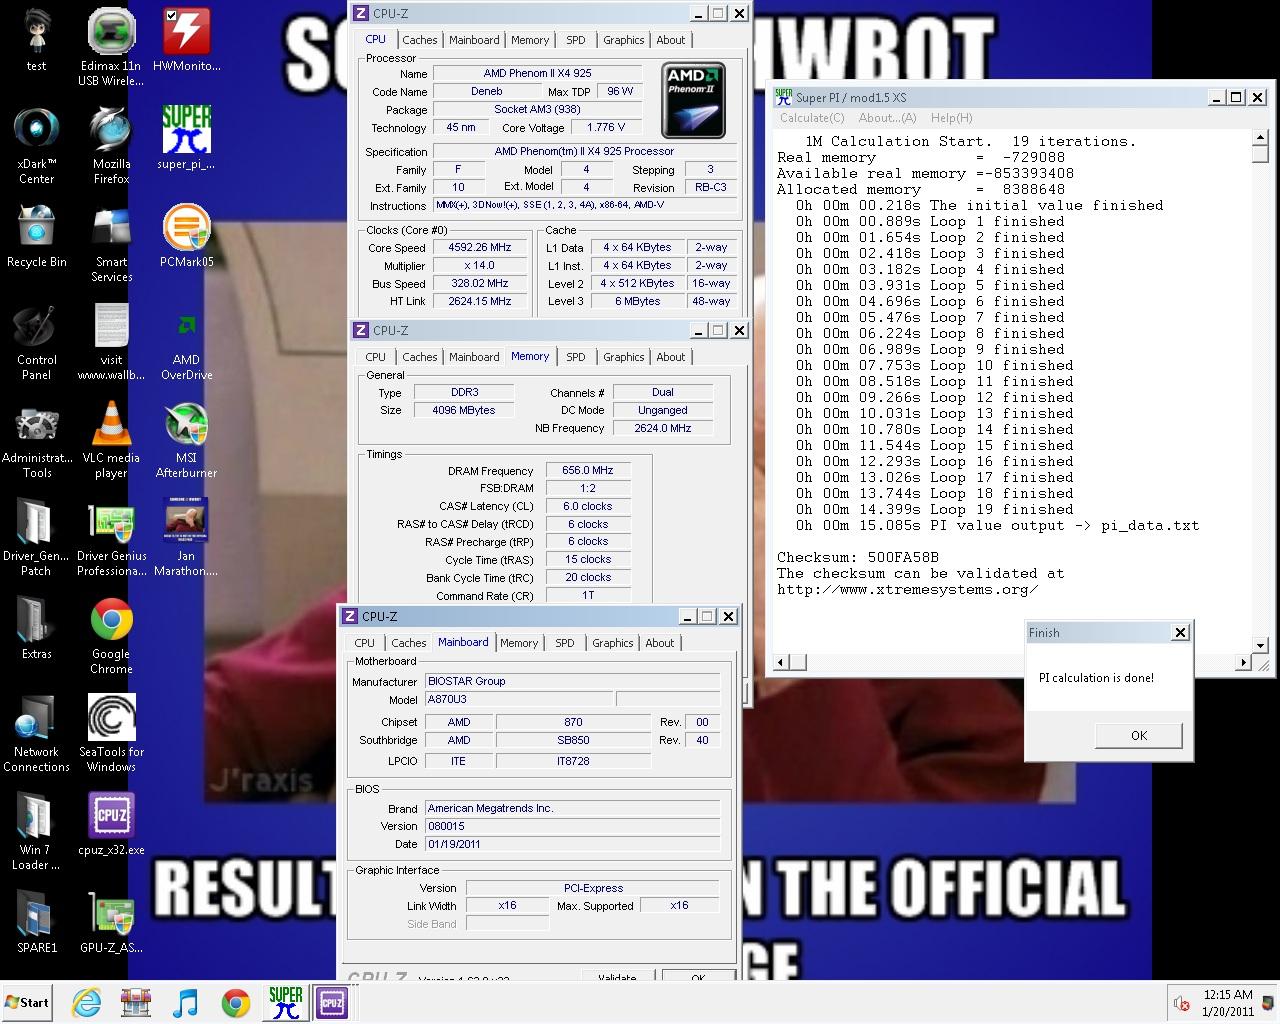Open GPU-Z desktop shortcut

point(111,923)
